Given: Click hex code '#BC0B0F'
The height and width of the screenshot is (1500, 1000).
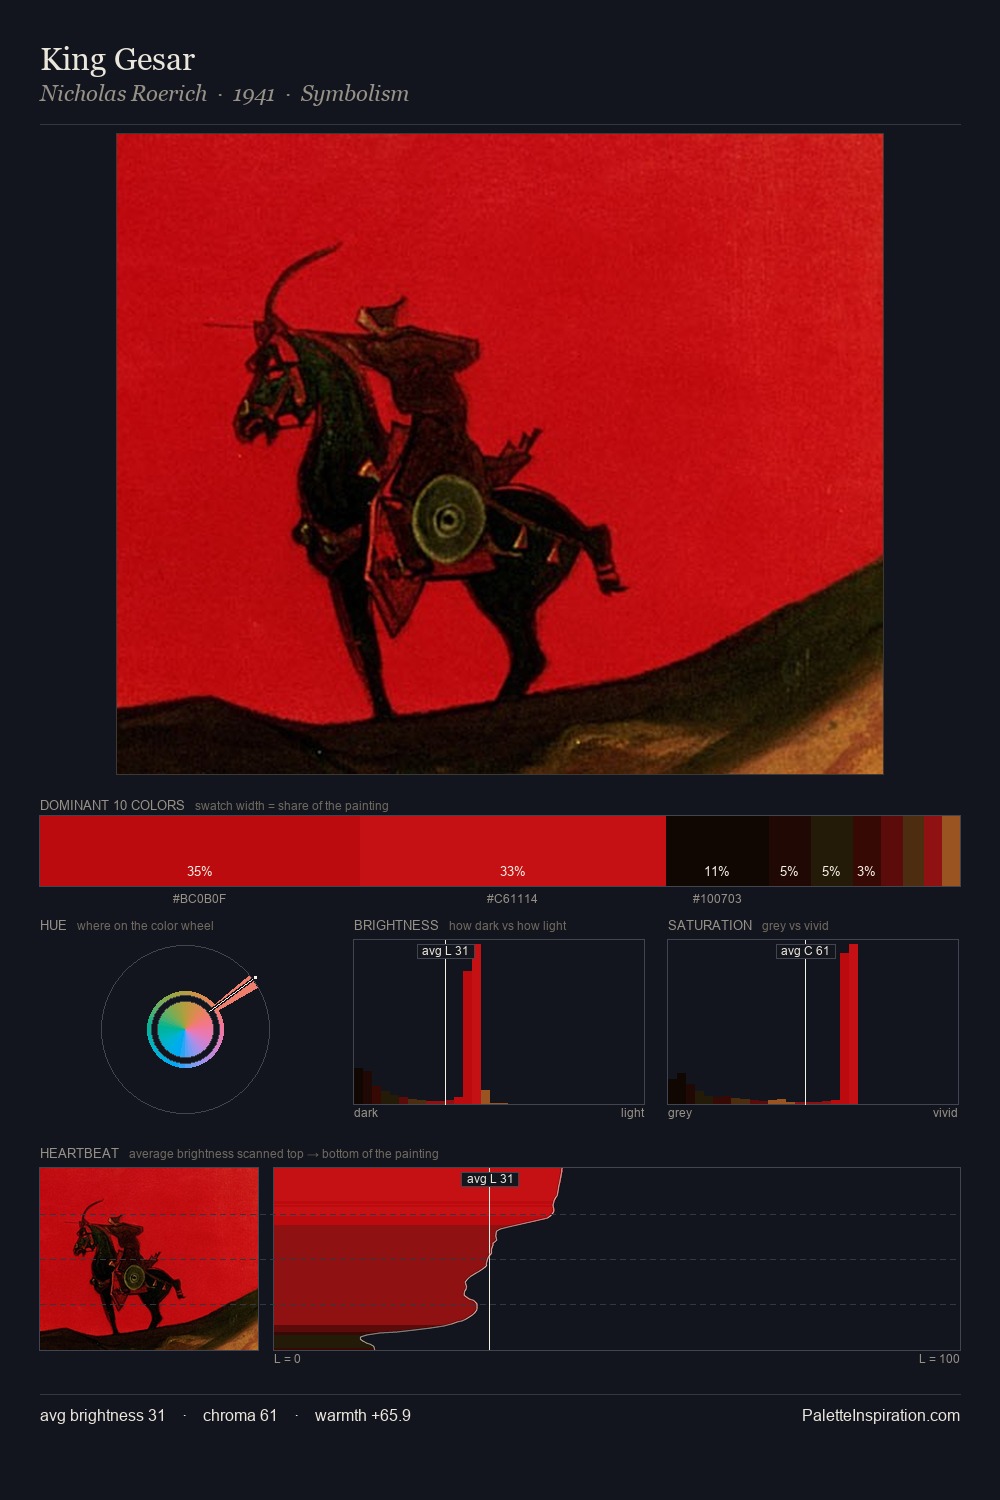Looking at the screenshot, I should point(199,899).
